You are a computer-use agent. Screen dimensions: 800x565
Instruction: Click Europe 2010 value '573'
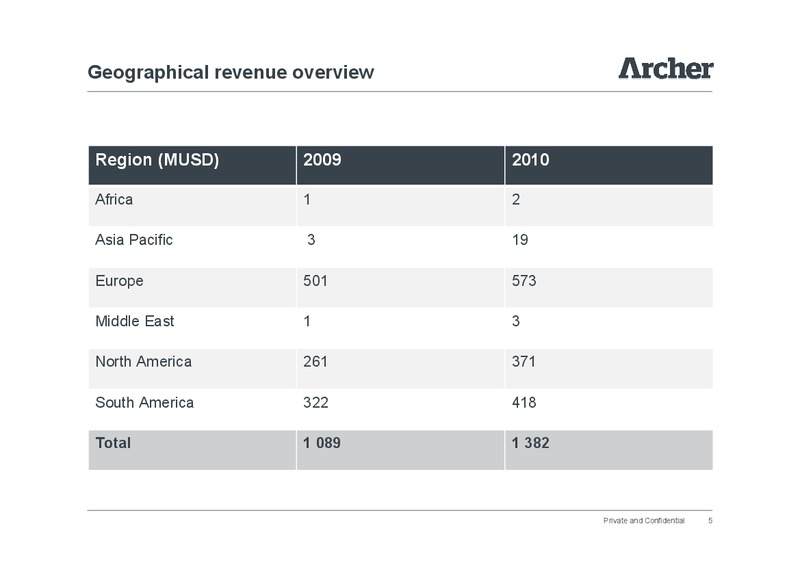524,281
